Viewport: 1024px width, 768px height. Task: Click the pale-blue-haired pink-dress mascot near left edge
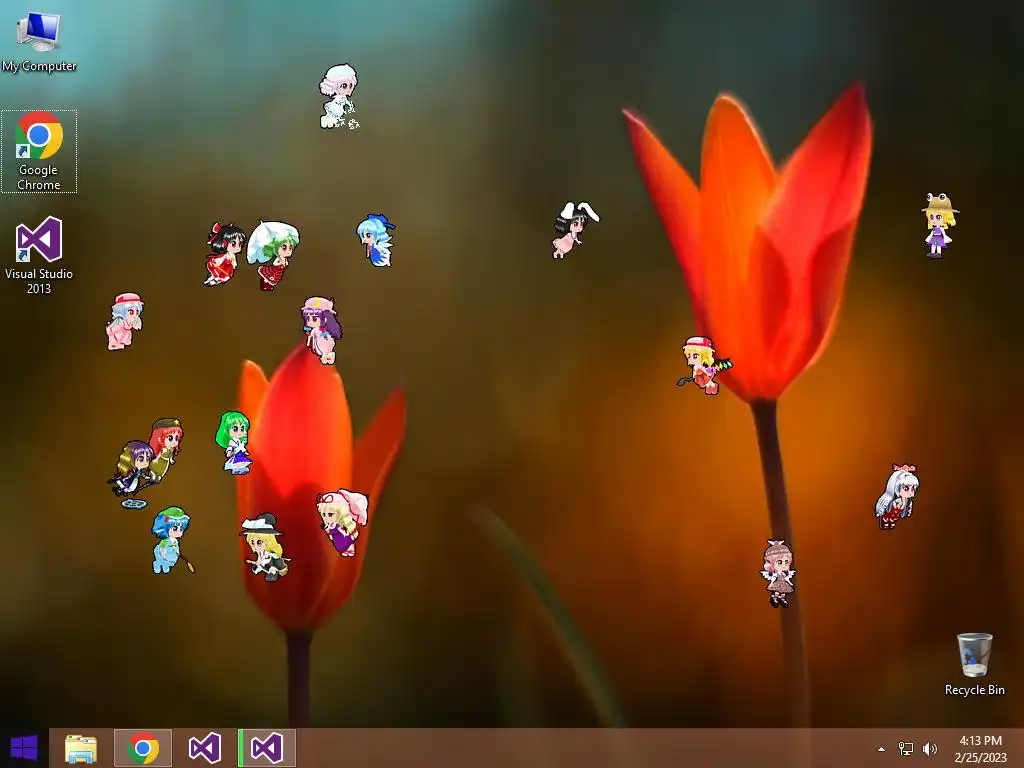(x=125, y=321)
